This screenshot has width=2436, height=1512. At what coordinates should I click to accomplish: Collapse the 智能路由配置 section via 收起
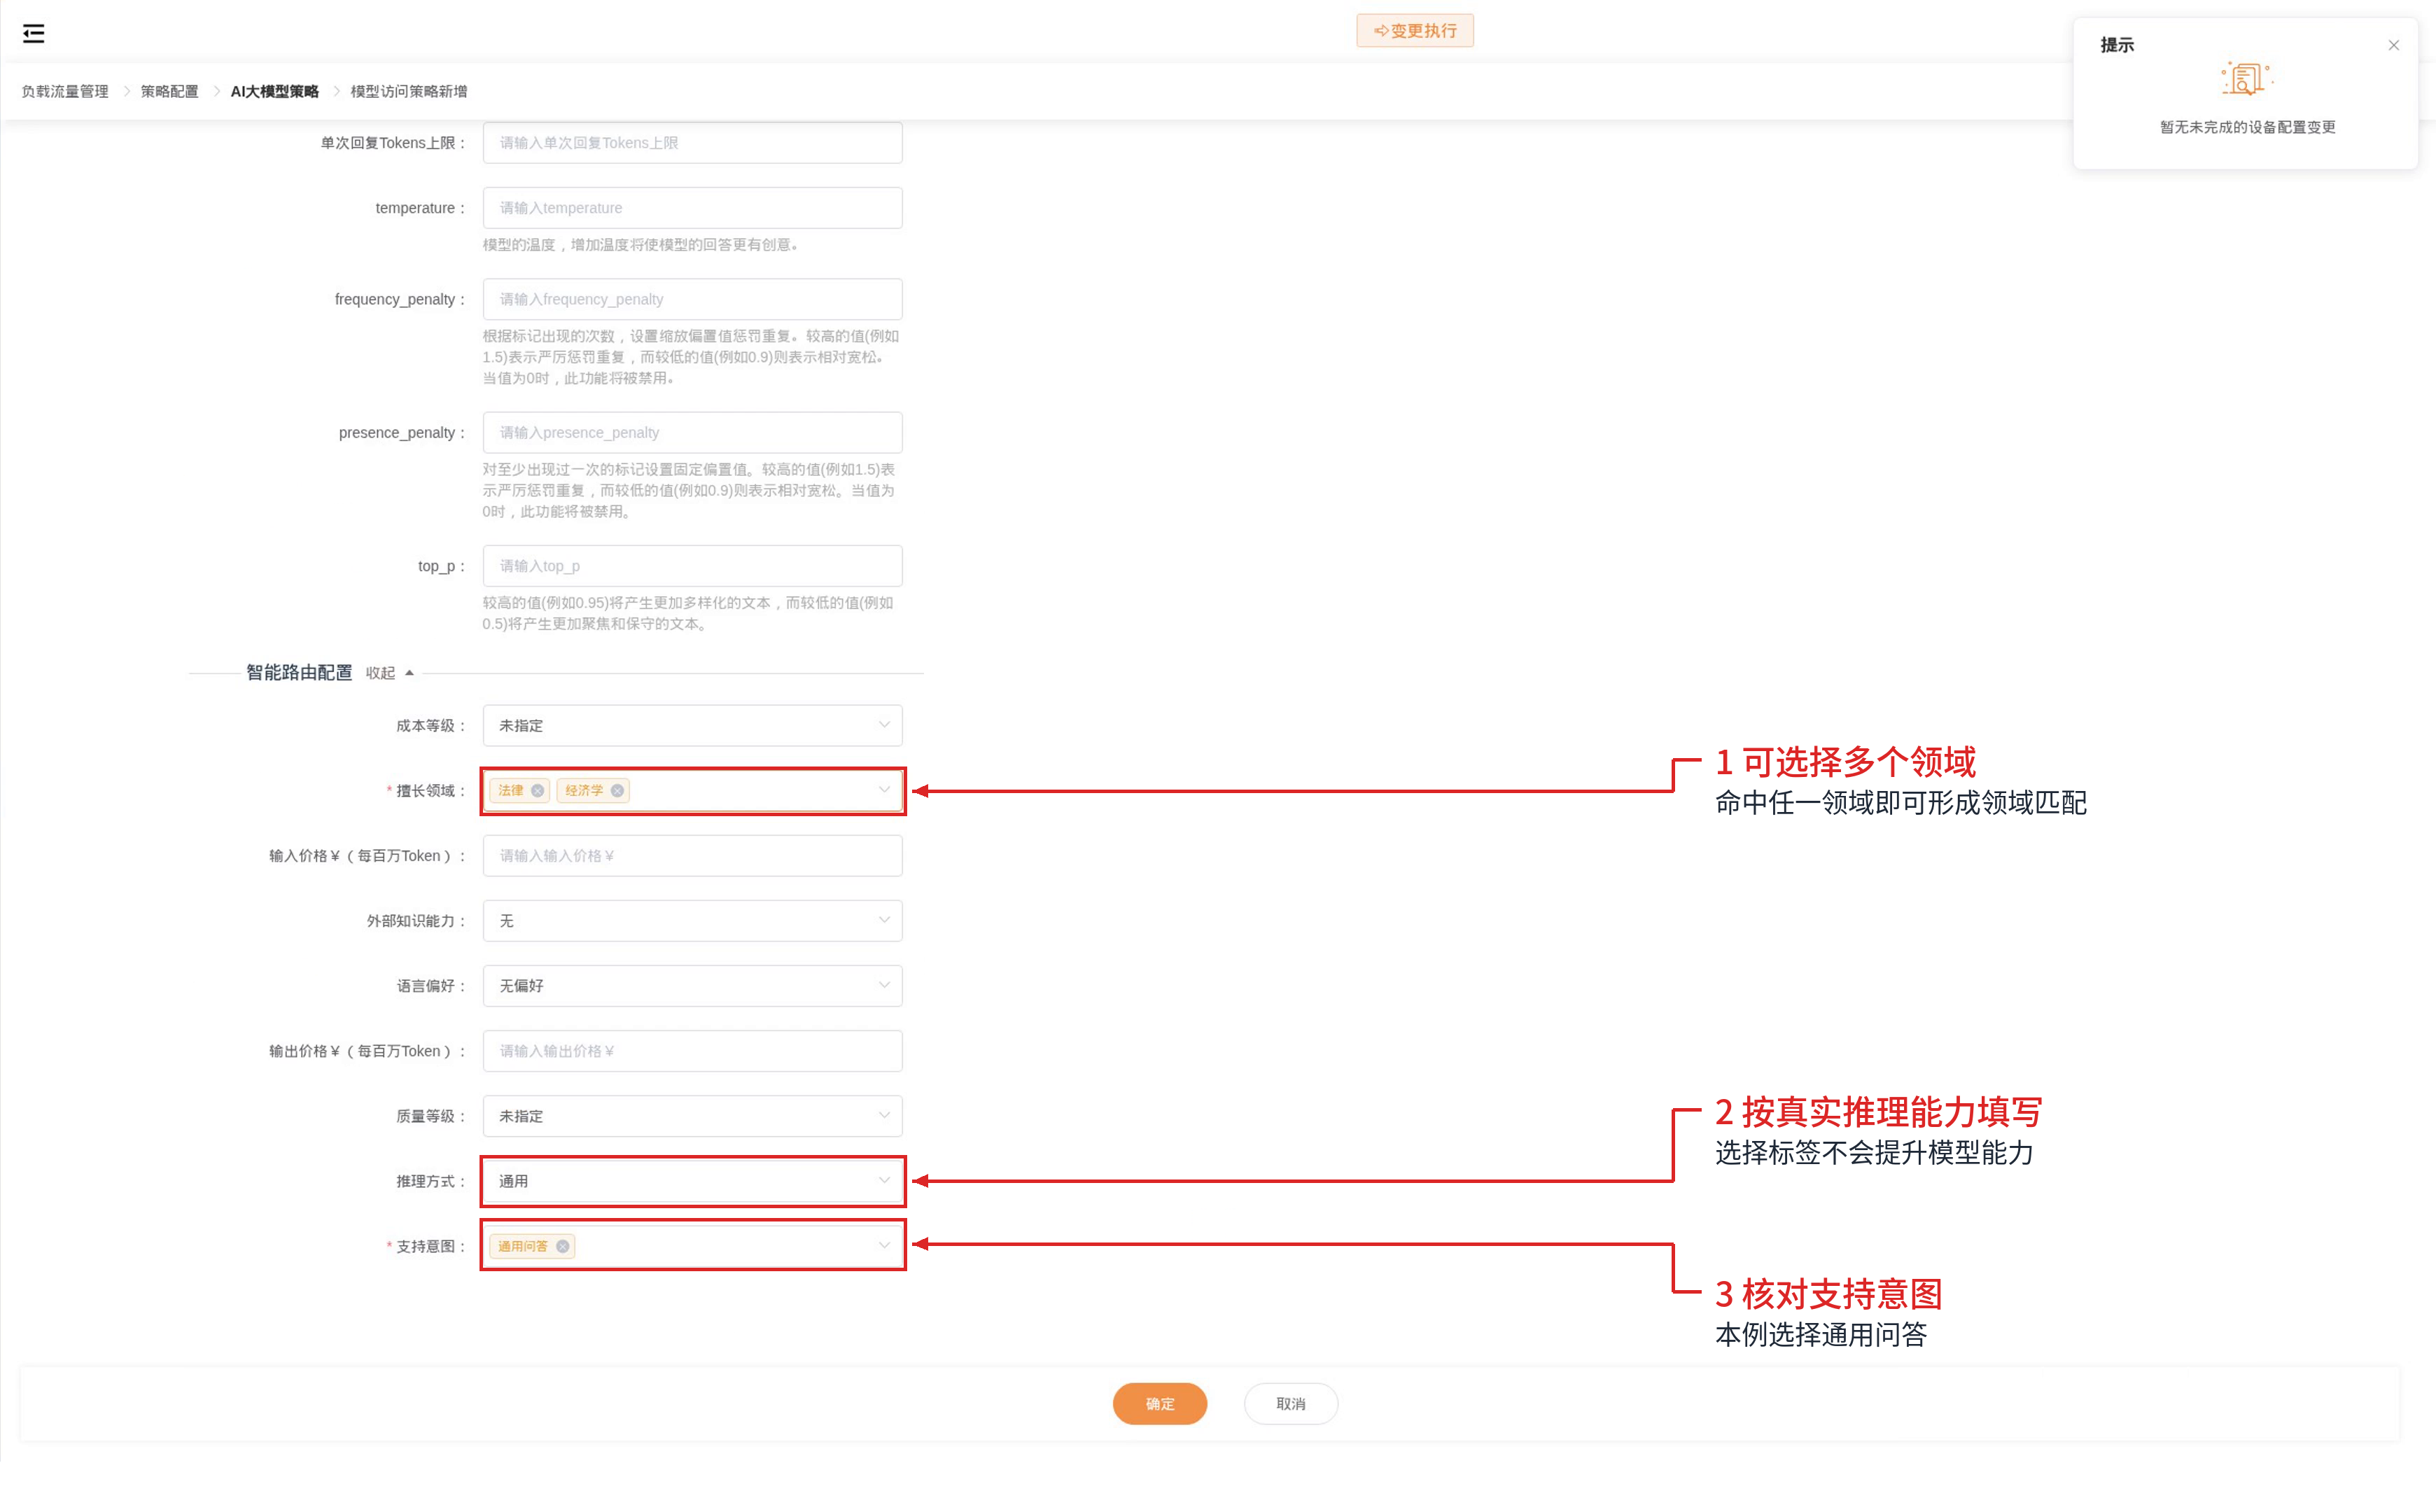[389, 673]
